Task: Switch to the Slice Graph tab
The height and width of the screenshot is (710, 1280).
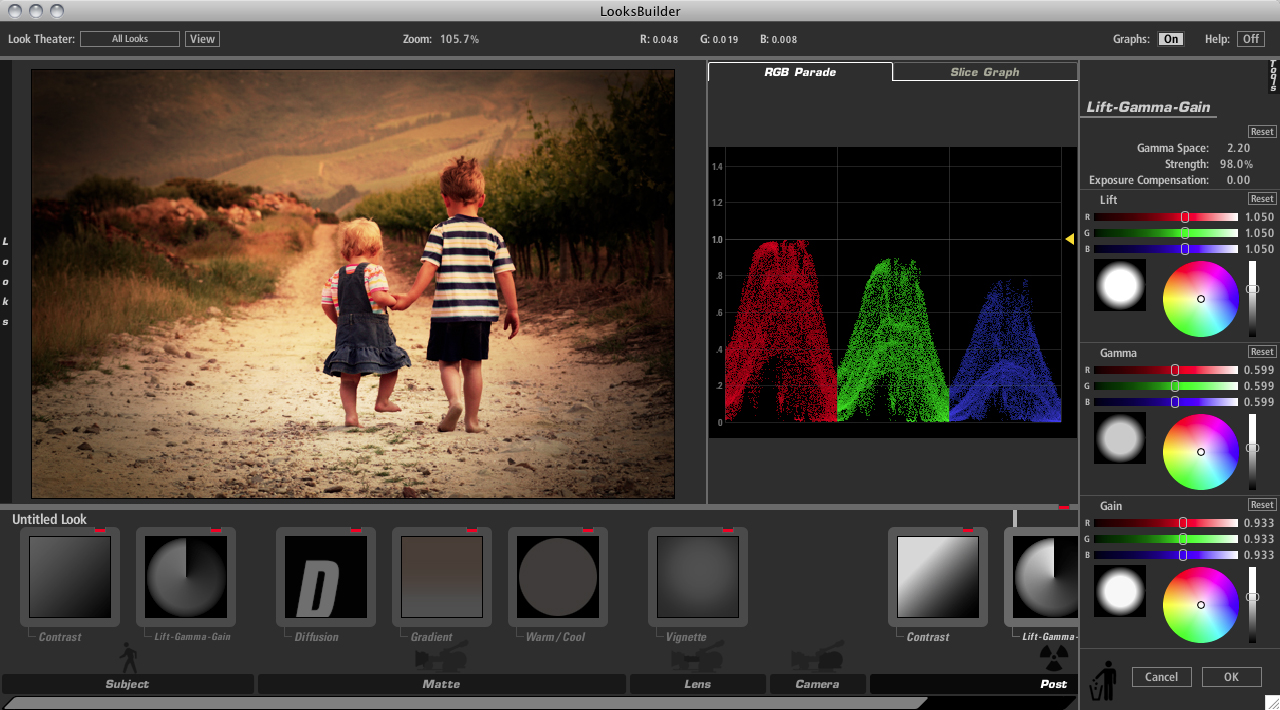Action: tap(984, 71)
